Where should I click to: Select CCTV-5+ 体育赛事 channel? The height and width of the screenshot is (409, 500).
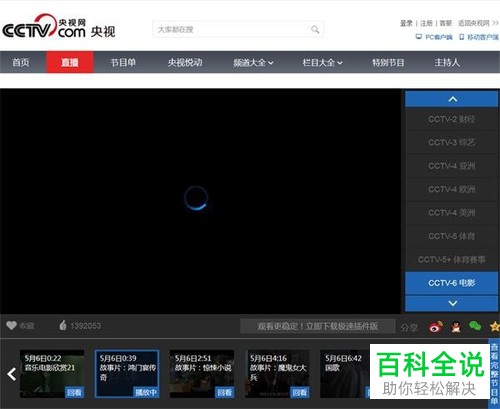452,259
